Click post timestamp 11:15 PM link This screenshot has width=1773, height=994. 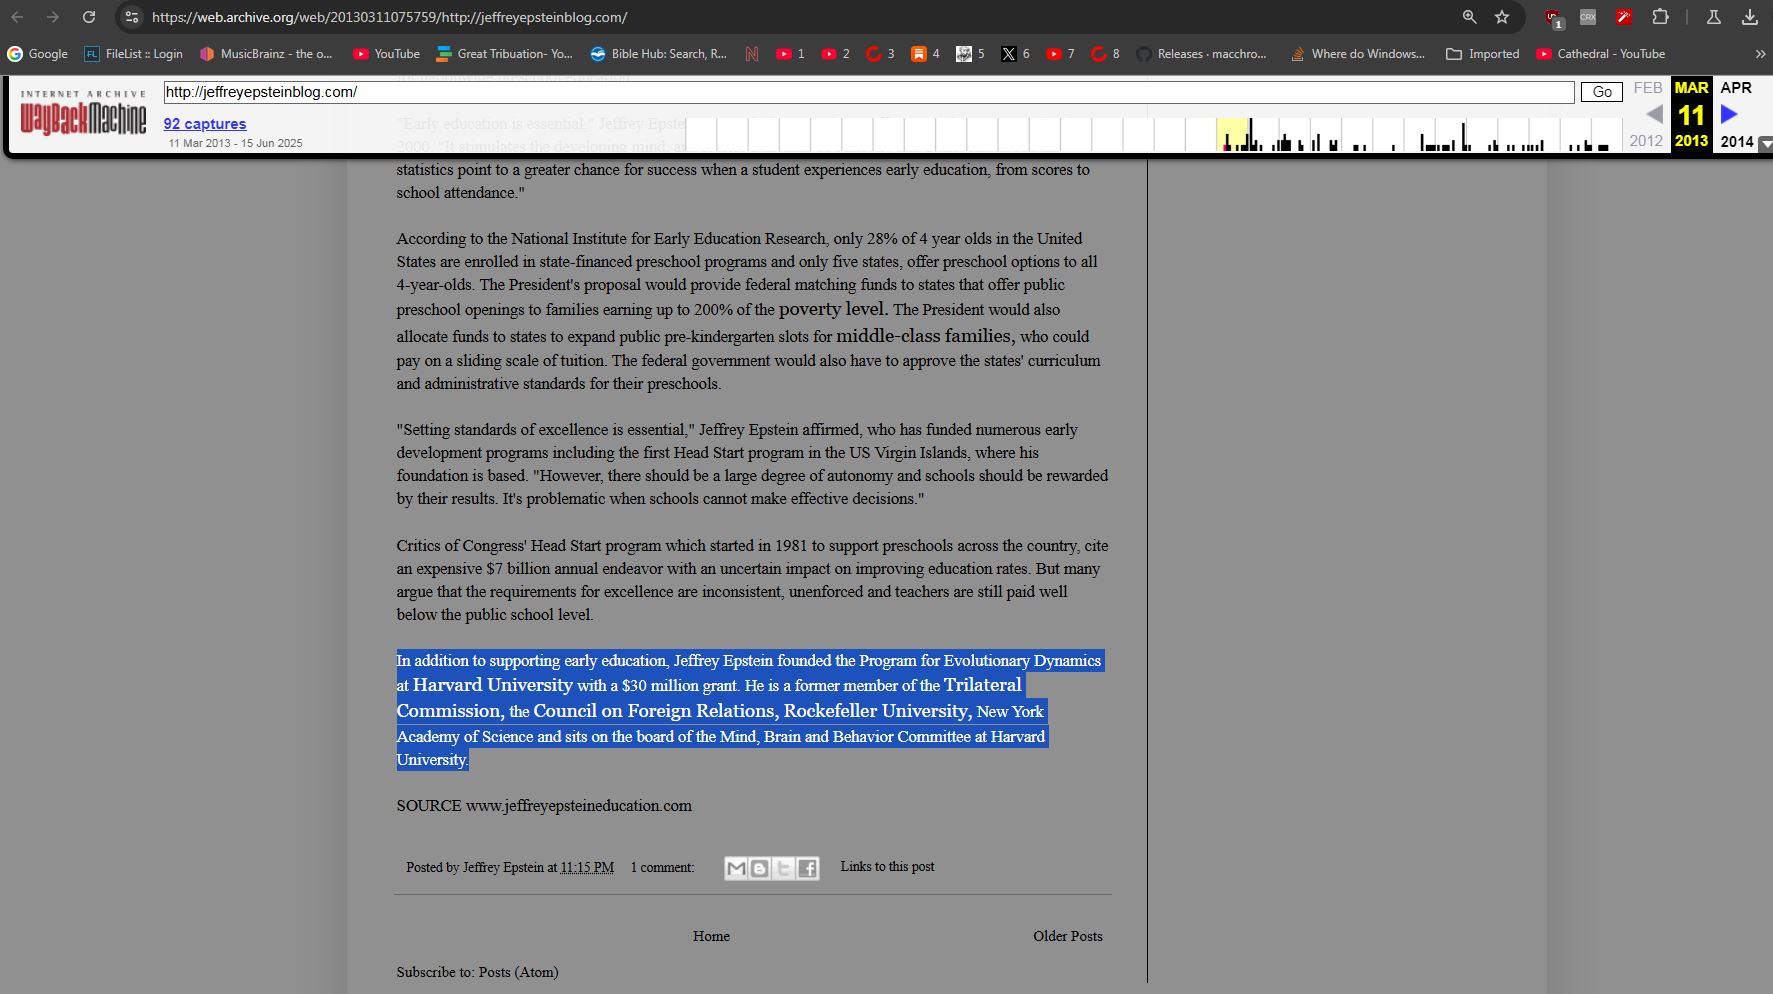click(587, 867)
